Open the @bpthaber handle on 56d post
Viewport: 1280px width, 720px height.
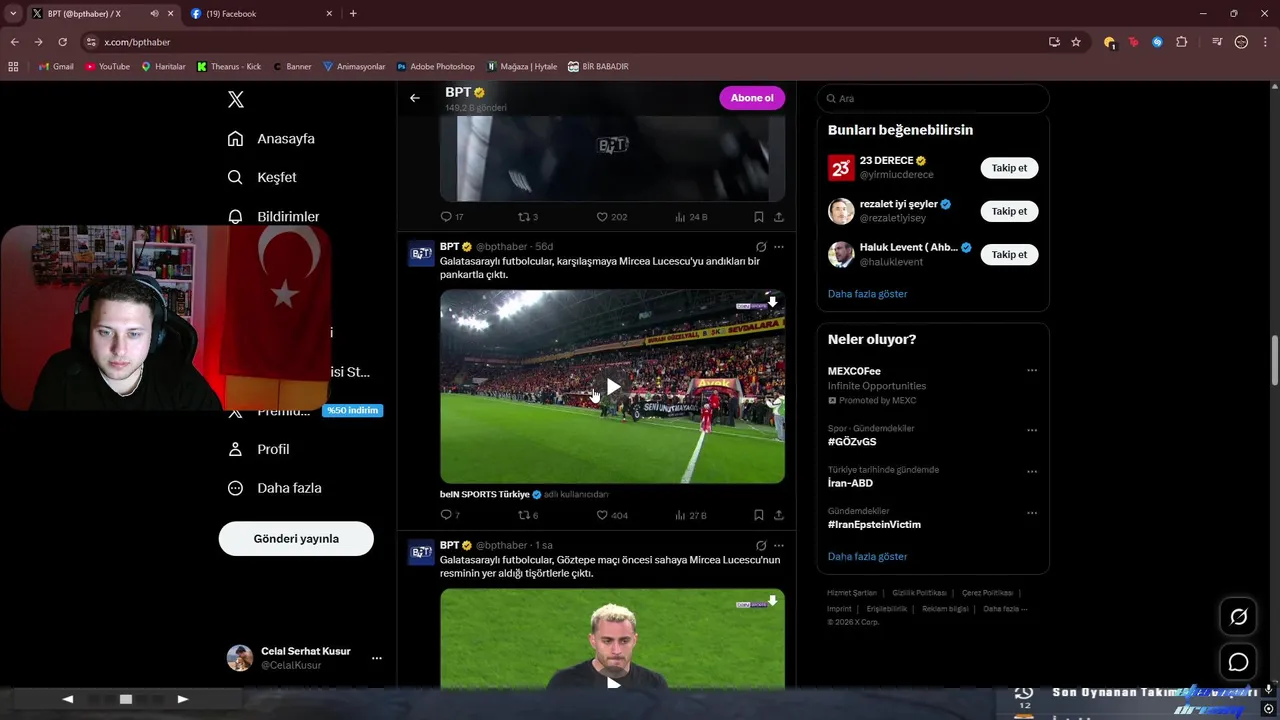click(x=502, y=247)
